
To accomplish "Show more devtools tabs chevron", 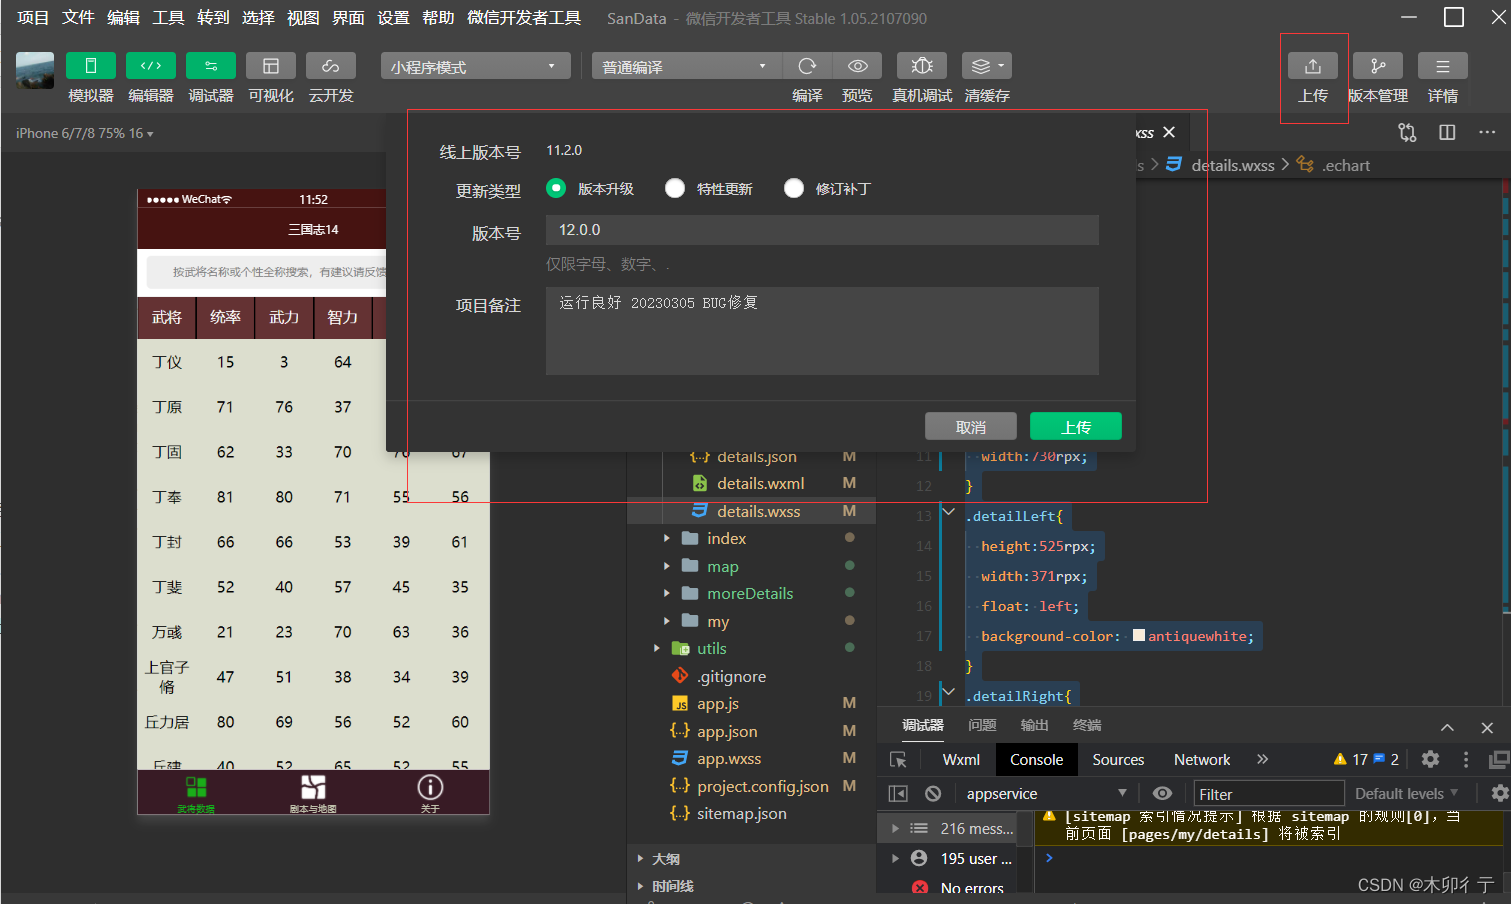I will click(1263, 760).
